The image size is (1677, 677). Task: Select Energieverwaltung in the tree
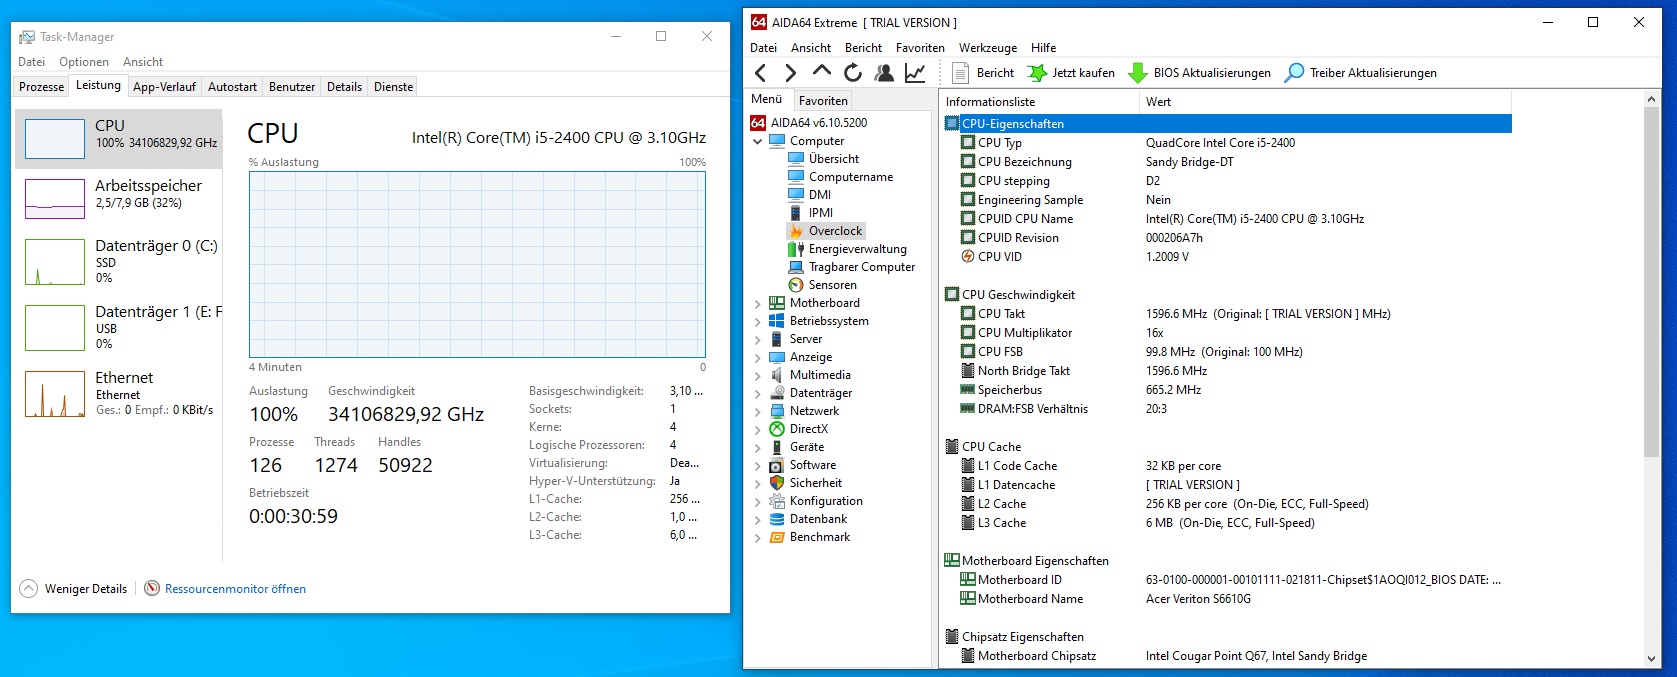point(848,249)
